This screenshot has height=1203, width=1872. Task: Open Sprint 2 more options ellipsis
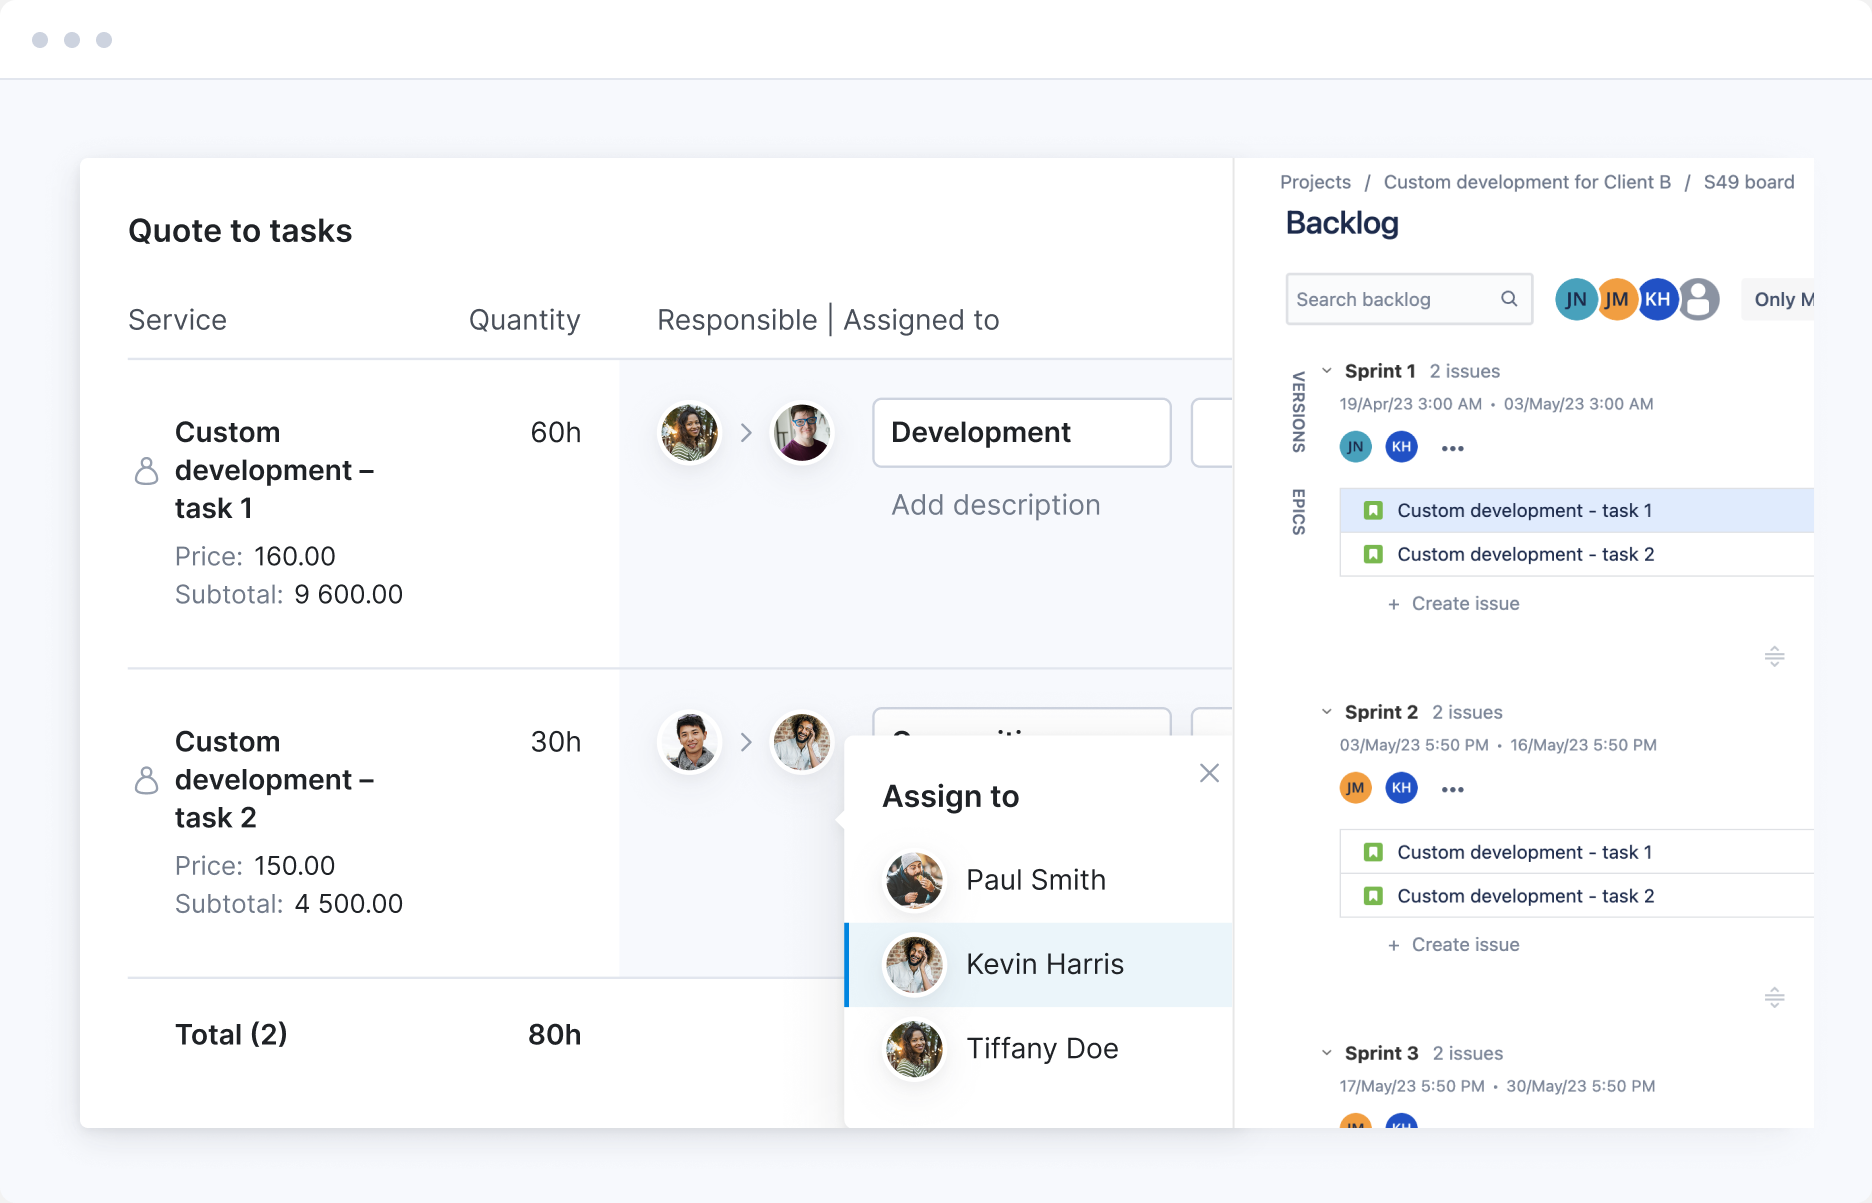[1452, 789]
